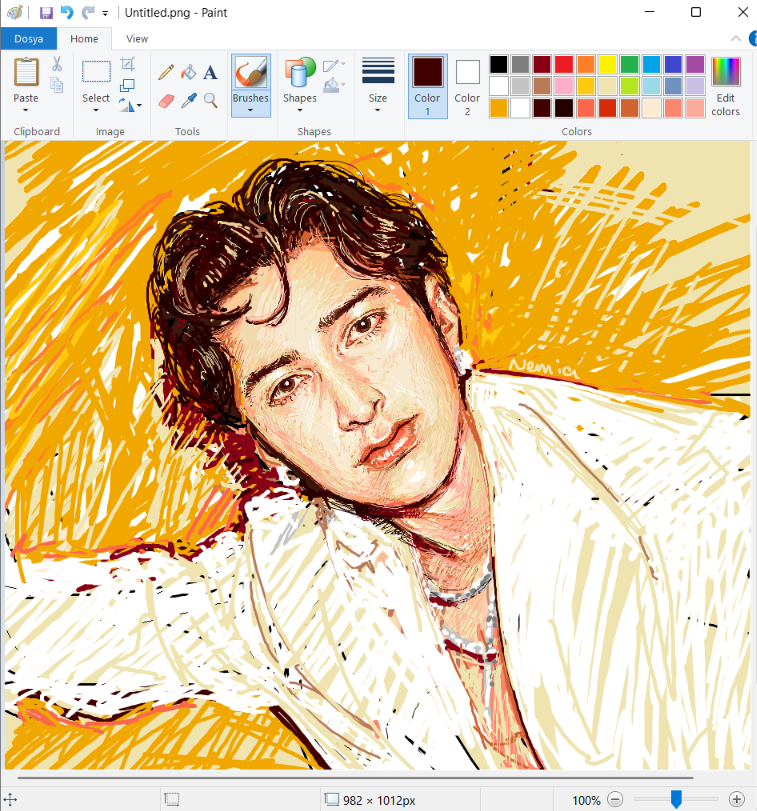This screenshot has width=757, height=811.
Task: Click the Paste label button
Action: coord(26,98)
